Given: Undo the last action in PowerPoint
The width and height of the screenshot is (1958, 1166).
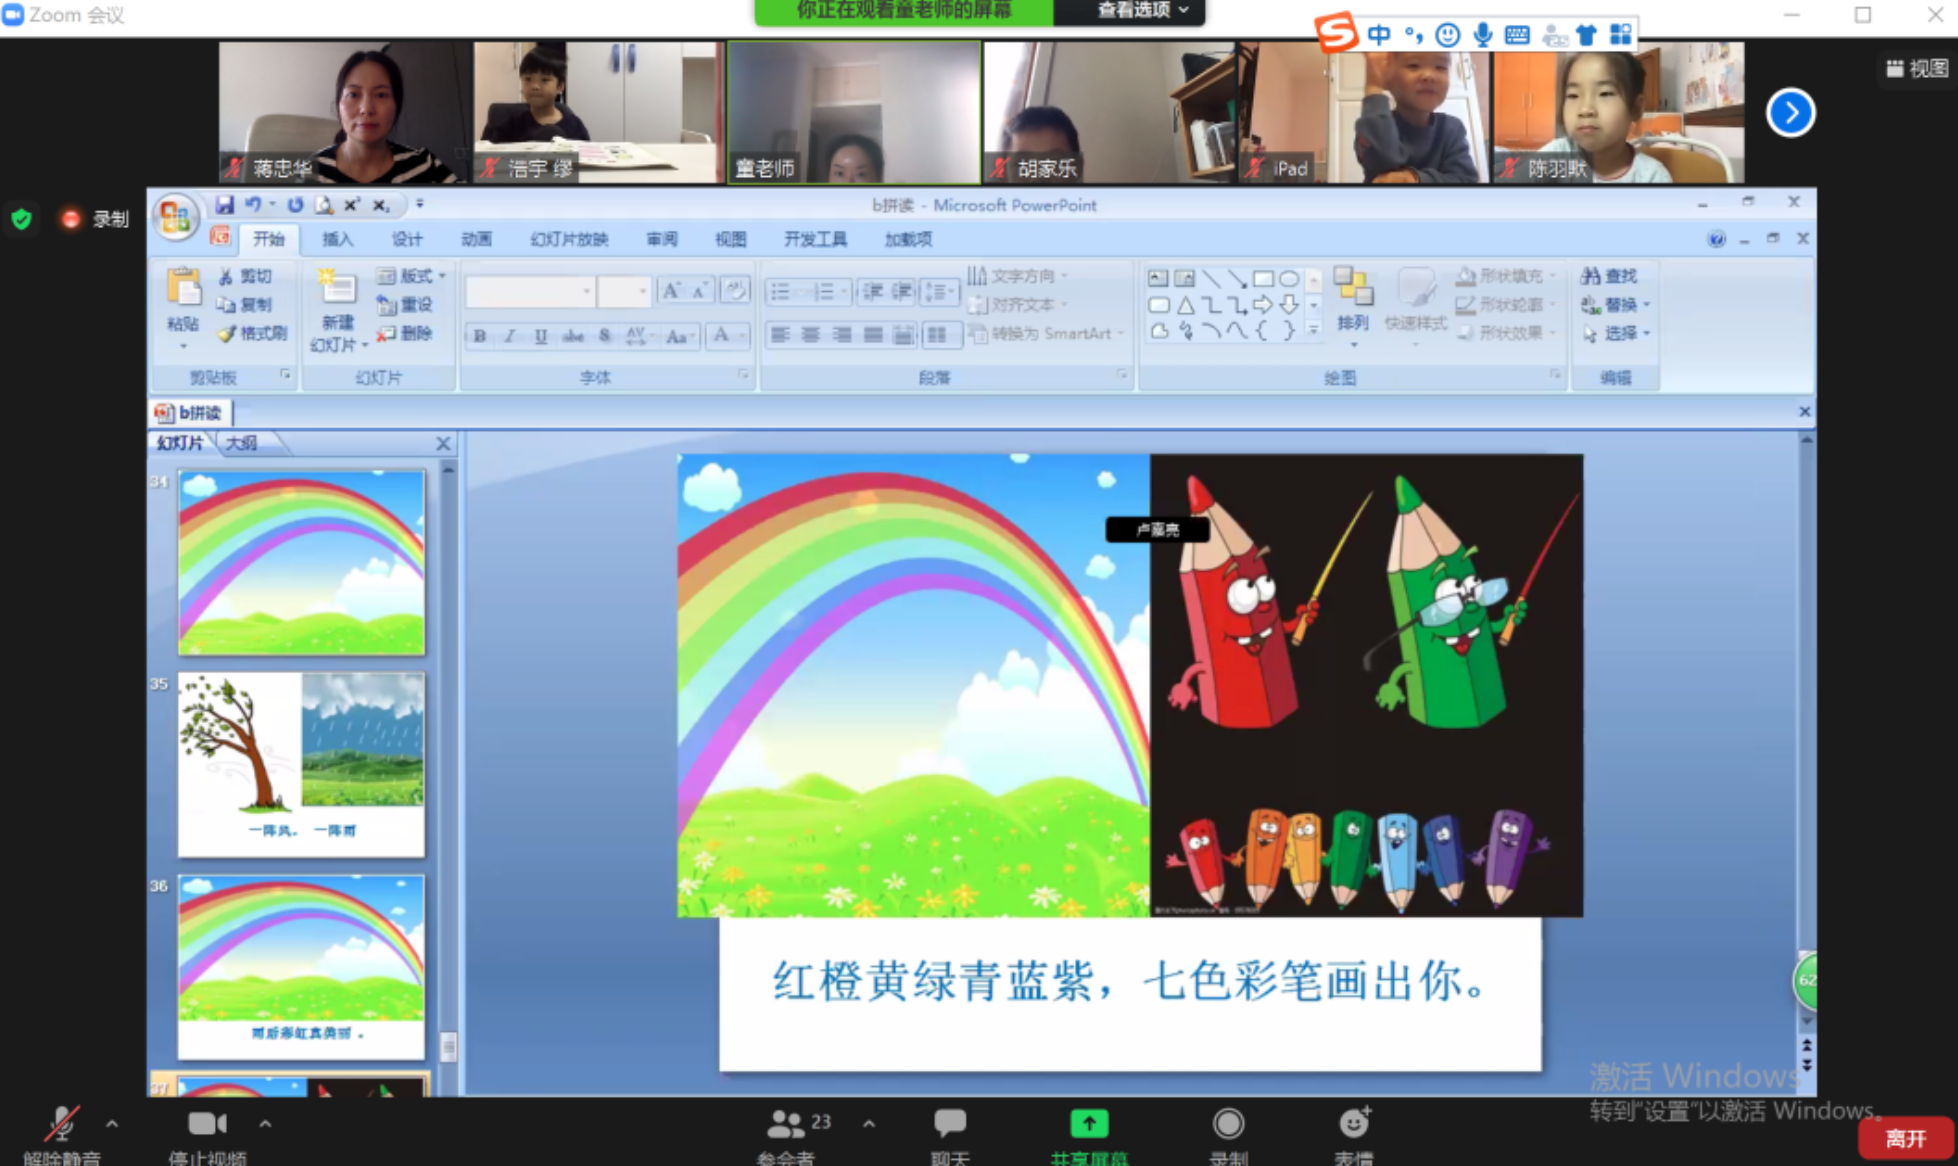Looking at the screenshot, I should (253, 204).
